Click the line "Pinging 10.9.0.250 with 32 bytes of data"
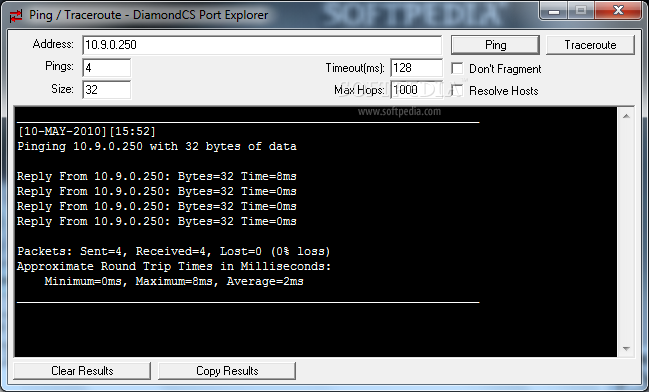The image size is (649, 392). click(x=157, y=147)
